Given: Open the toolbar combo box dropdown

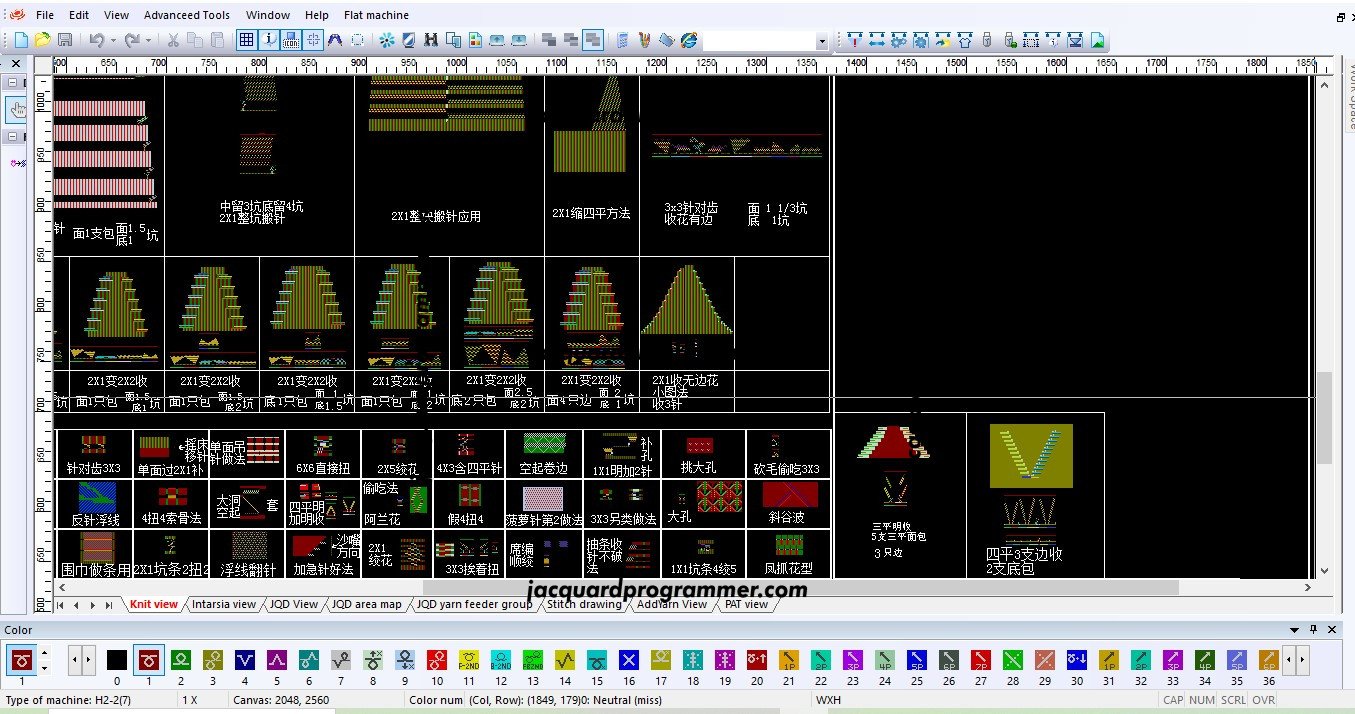Looking at the screenshot, I should point(821,42).
